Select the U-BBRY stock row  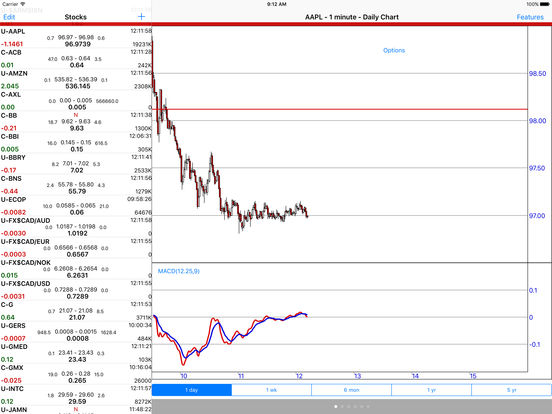tap(76, 164)
